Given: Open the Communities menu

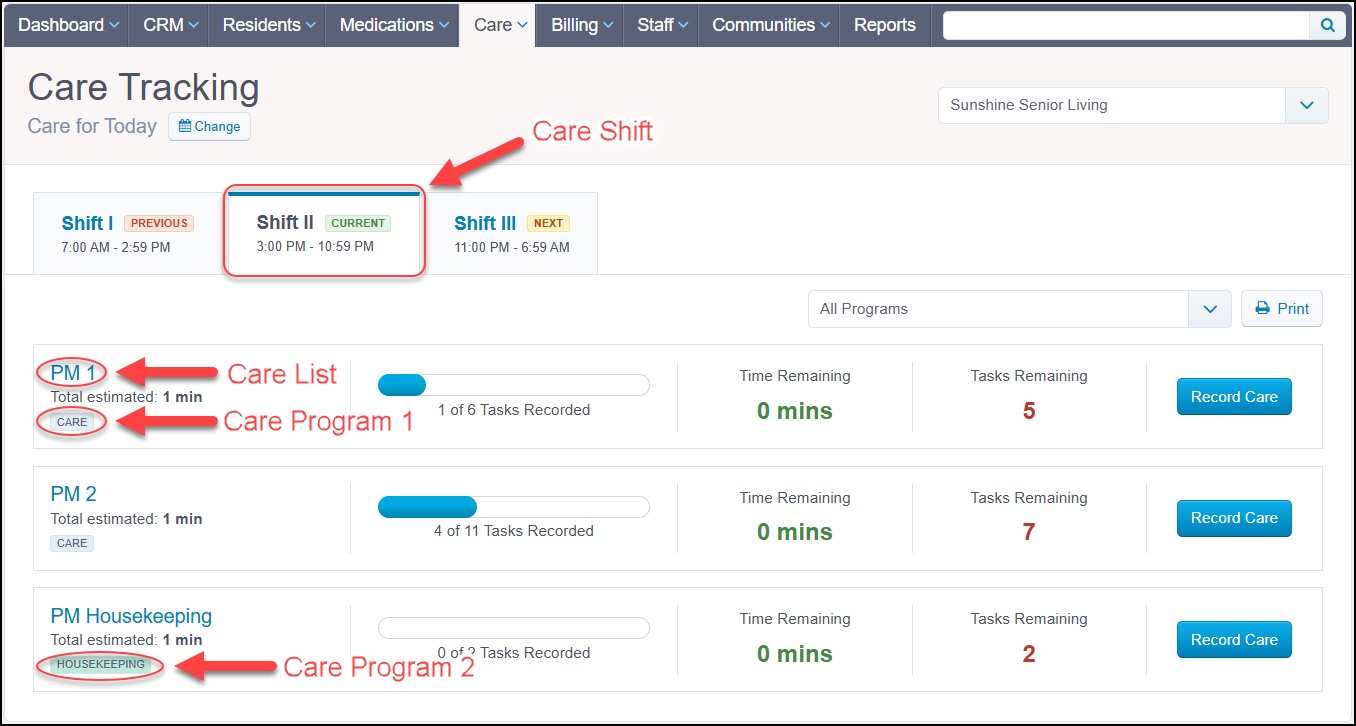Looking at the screenshot, I should pyautogui.click(x=769, y=25).
